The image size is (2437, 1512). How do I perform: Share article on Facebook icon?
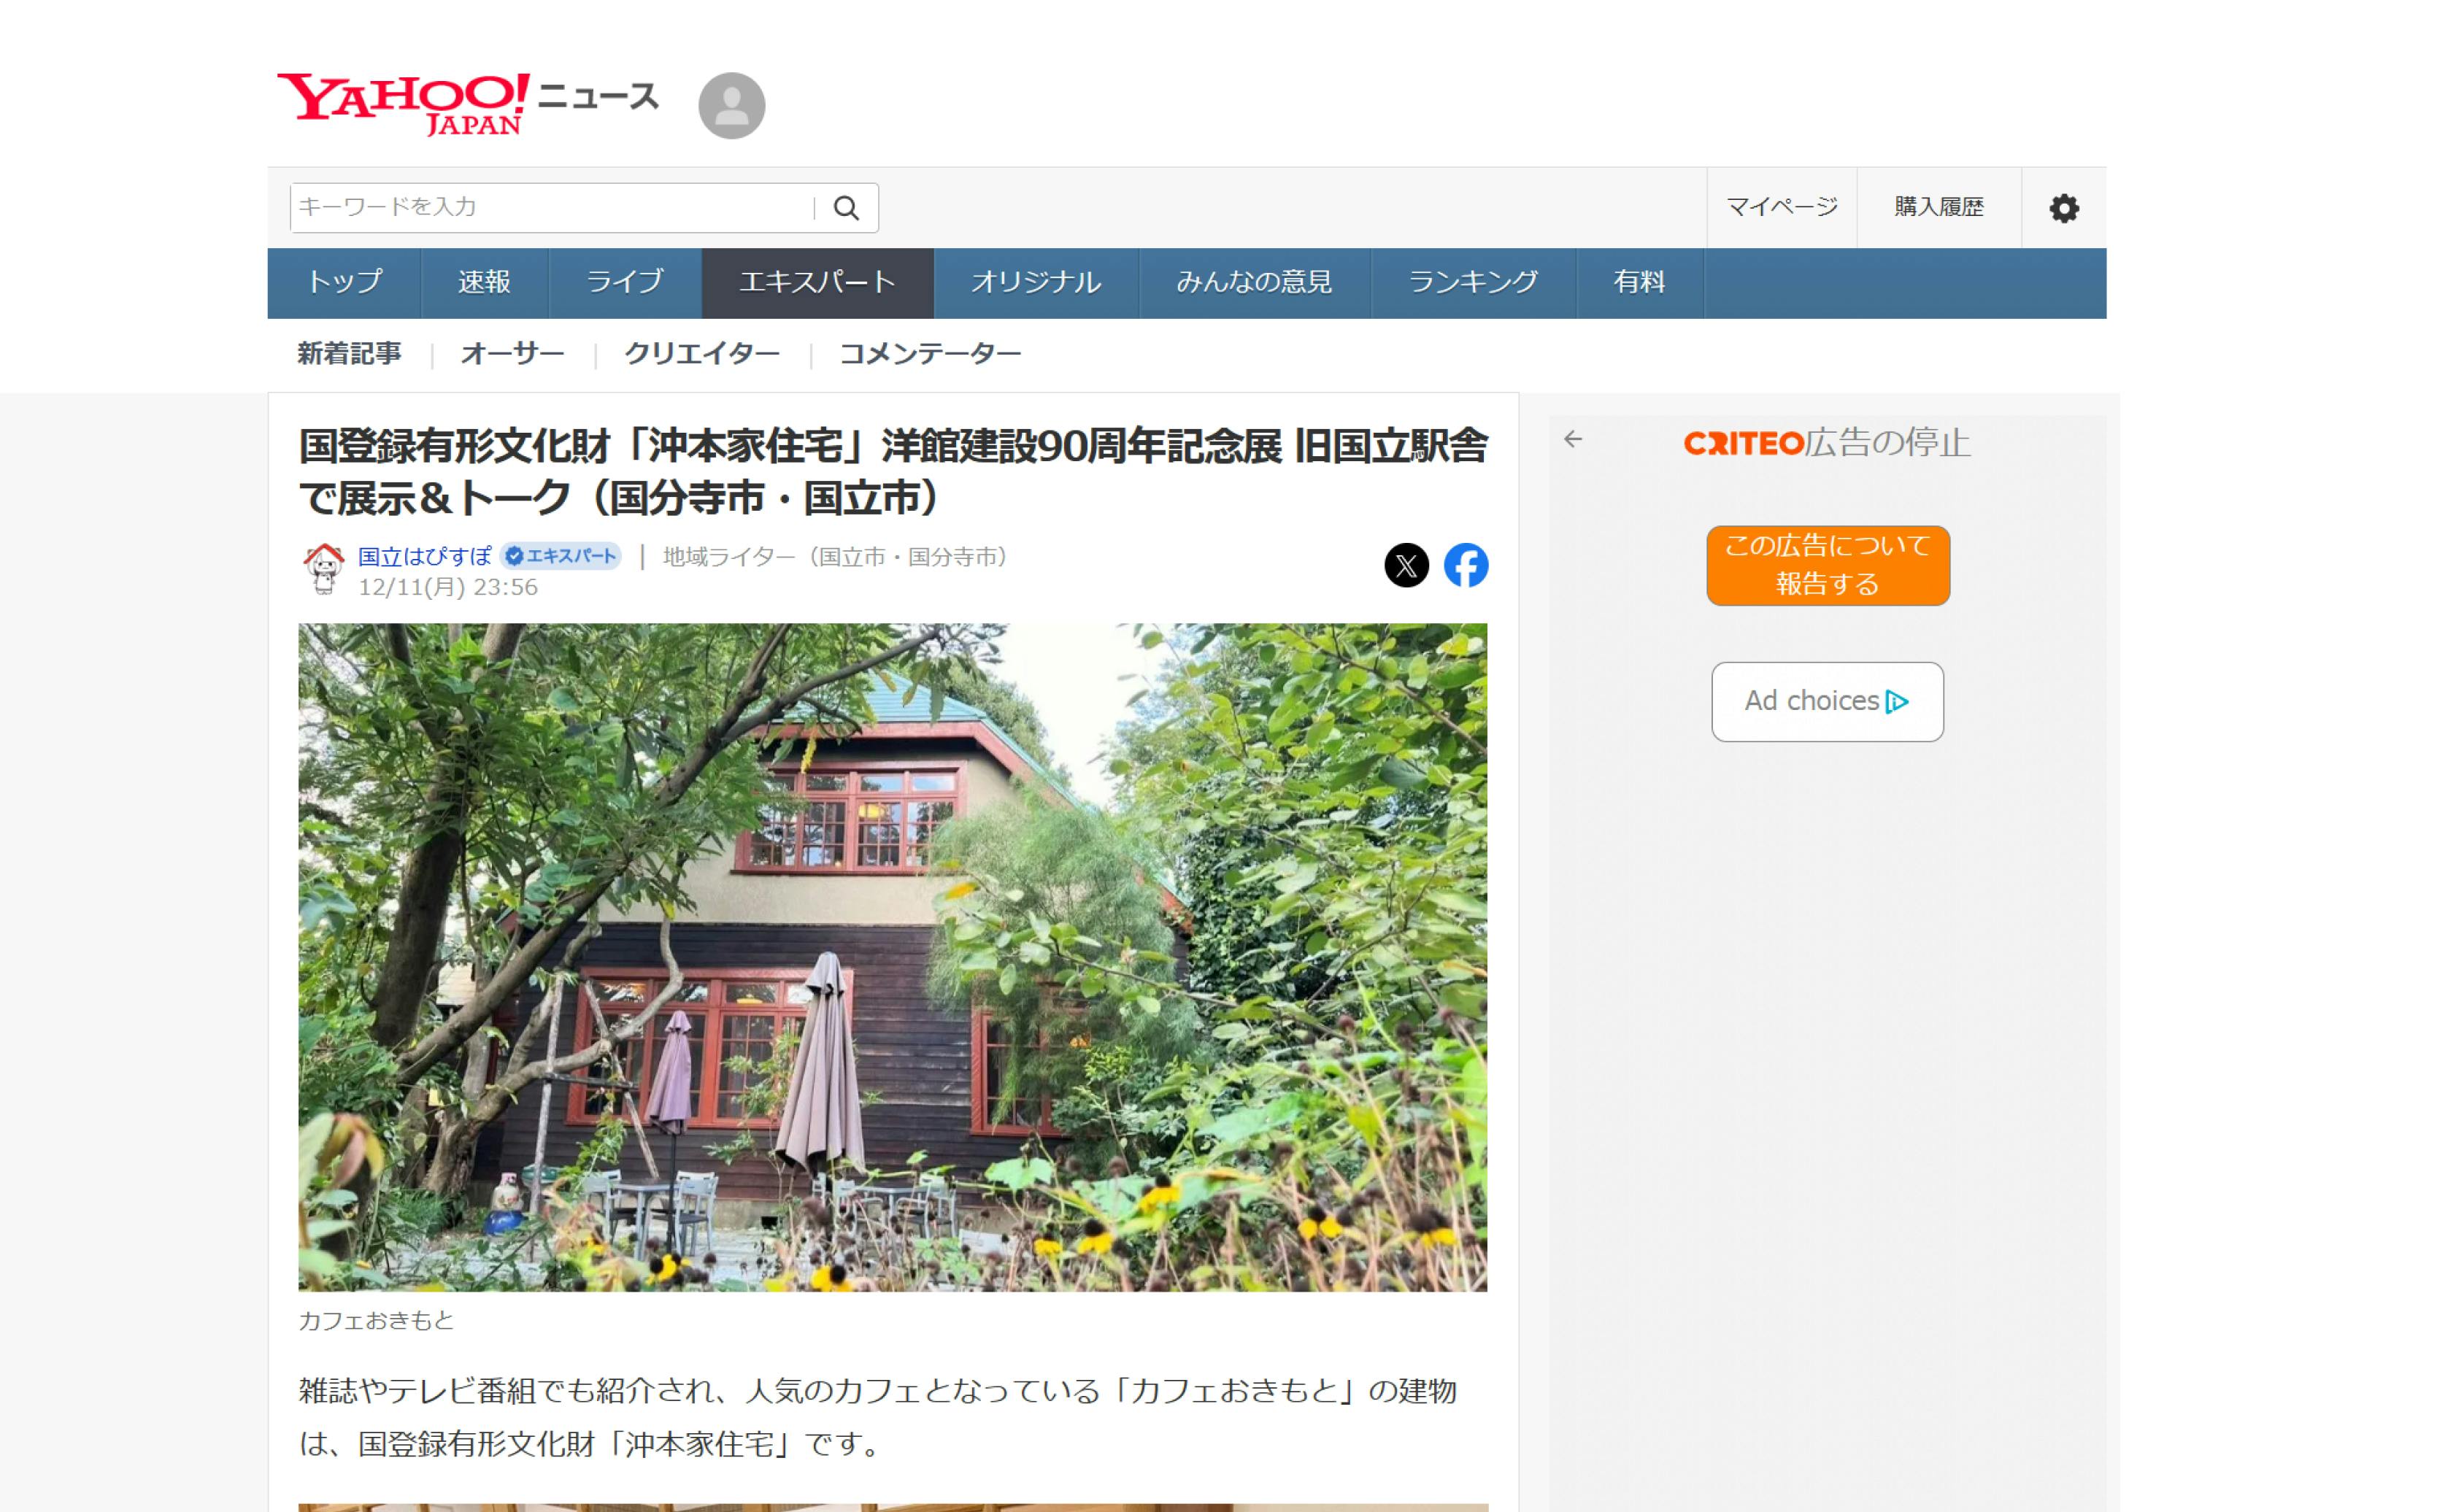coord(1465,565)
